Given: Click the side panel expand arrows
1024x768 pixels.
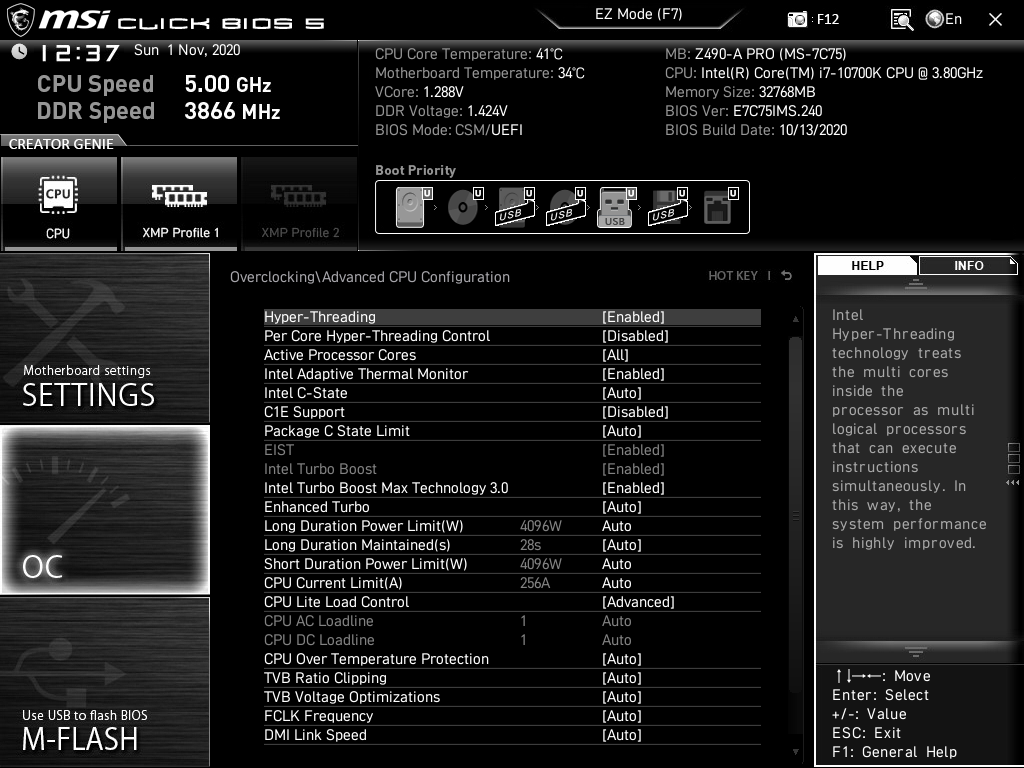Looking at the screenshot, I should coord(1013,483).
